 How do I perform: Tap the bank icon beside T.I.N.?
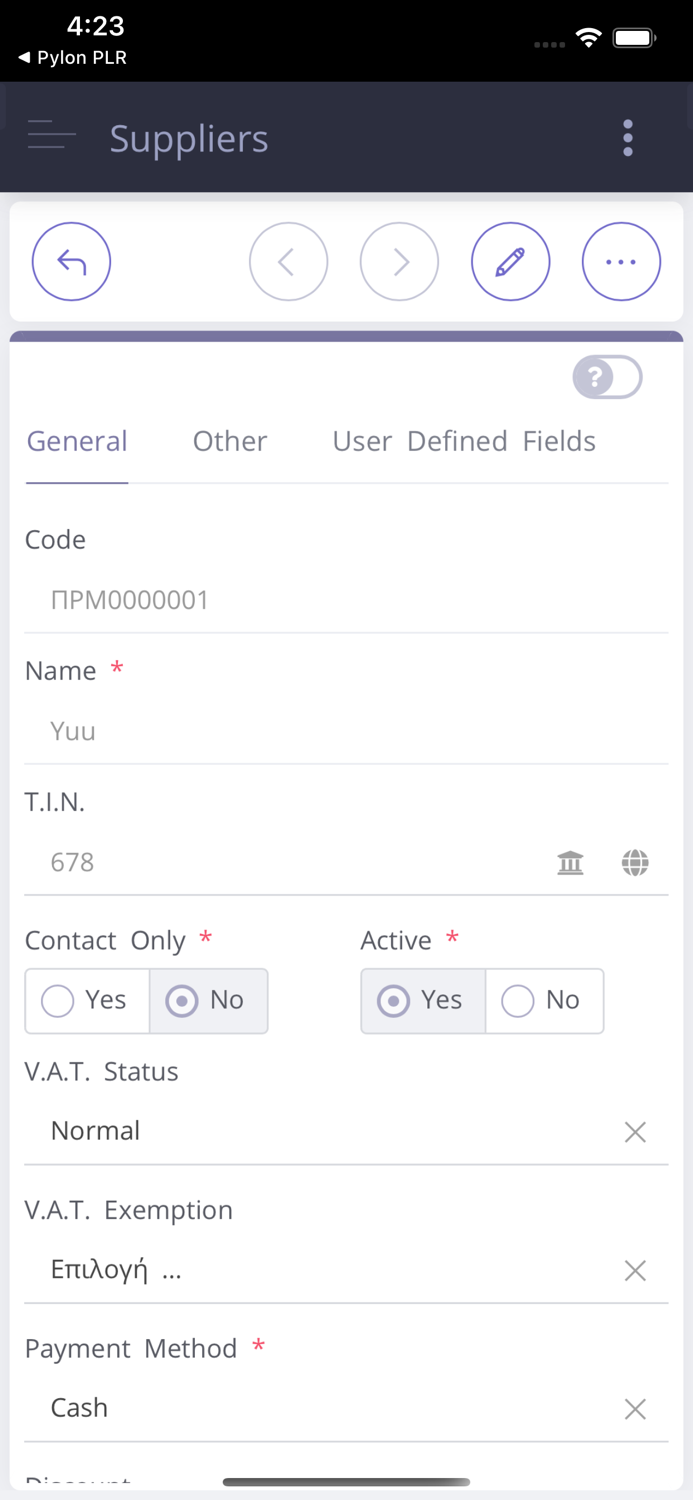point(570,862)
